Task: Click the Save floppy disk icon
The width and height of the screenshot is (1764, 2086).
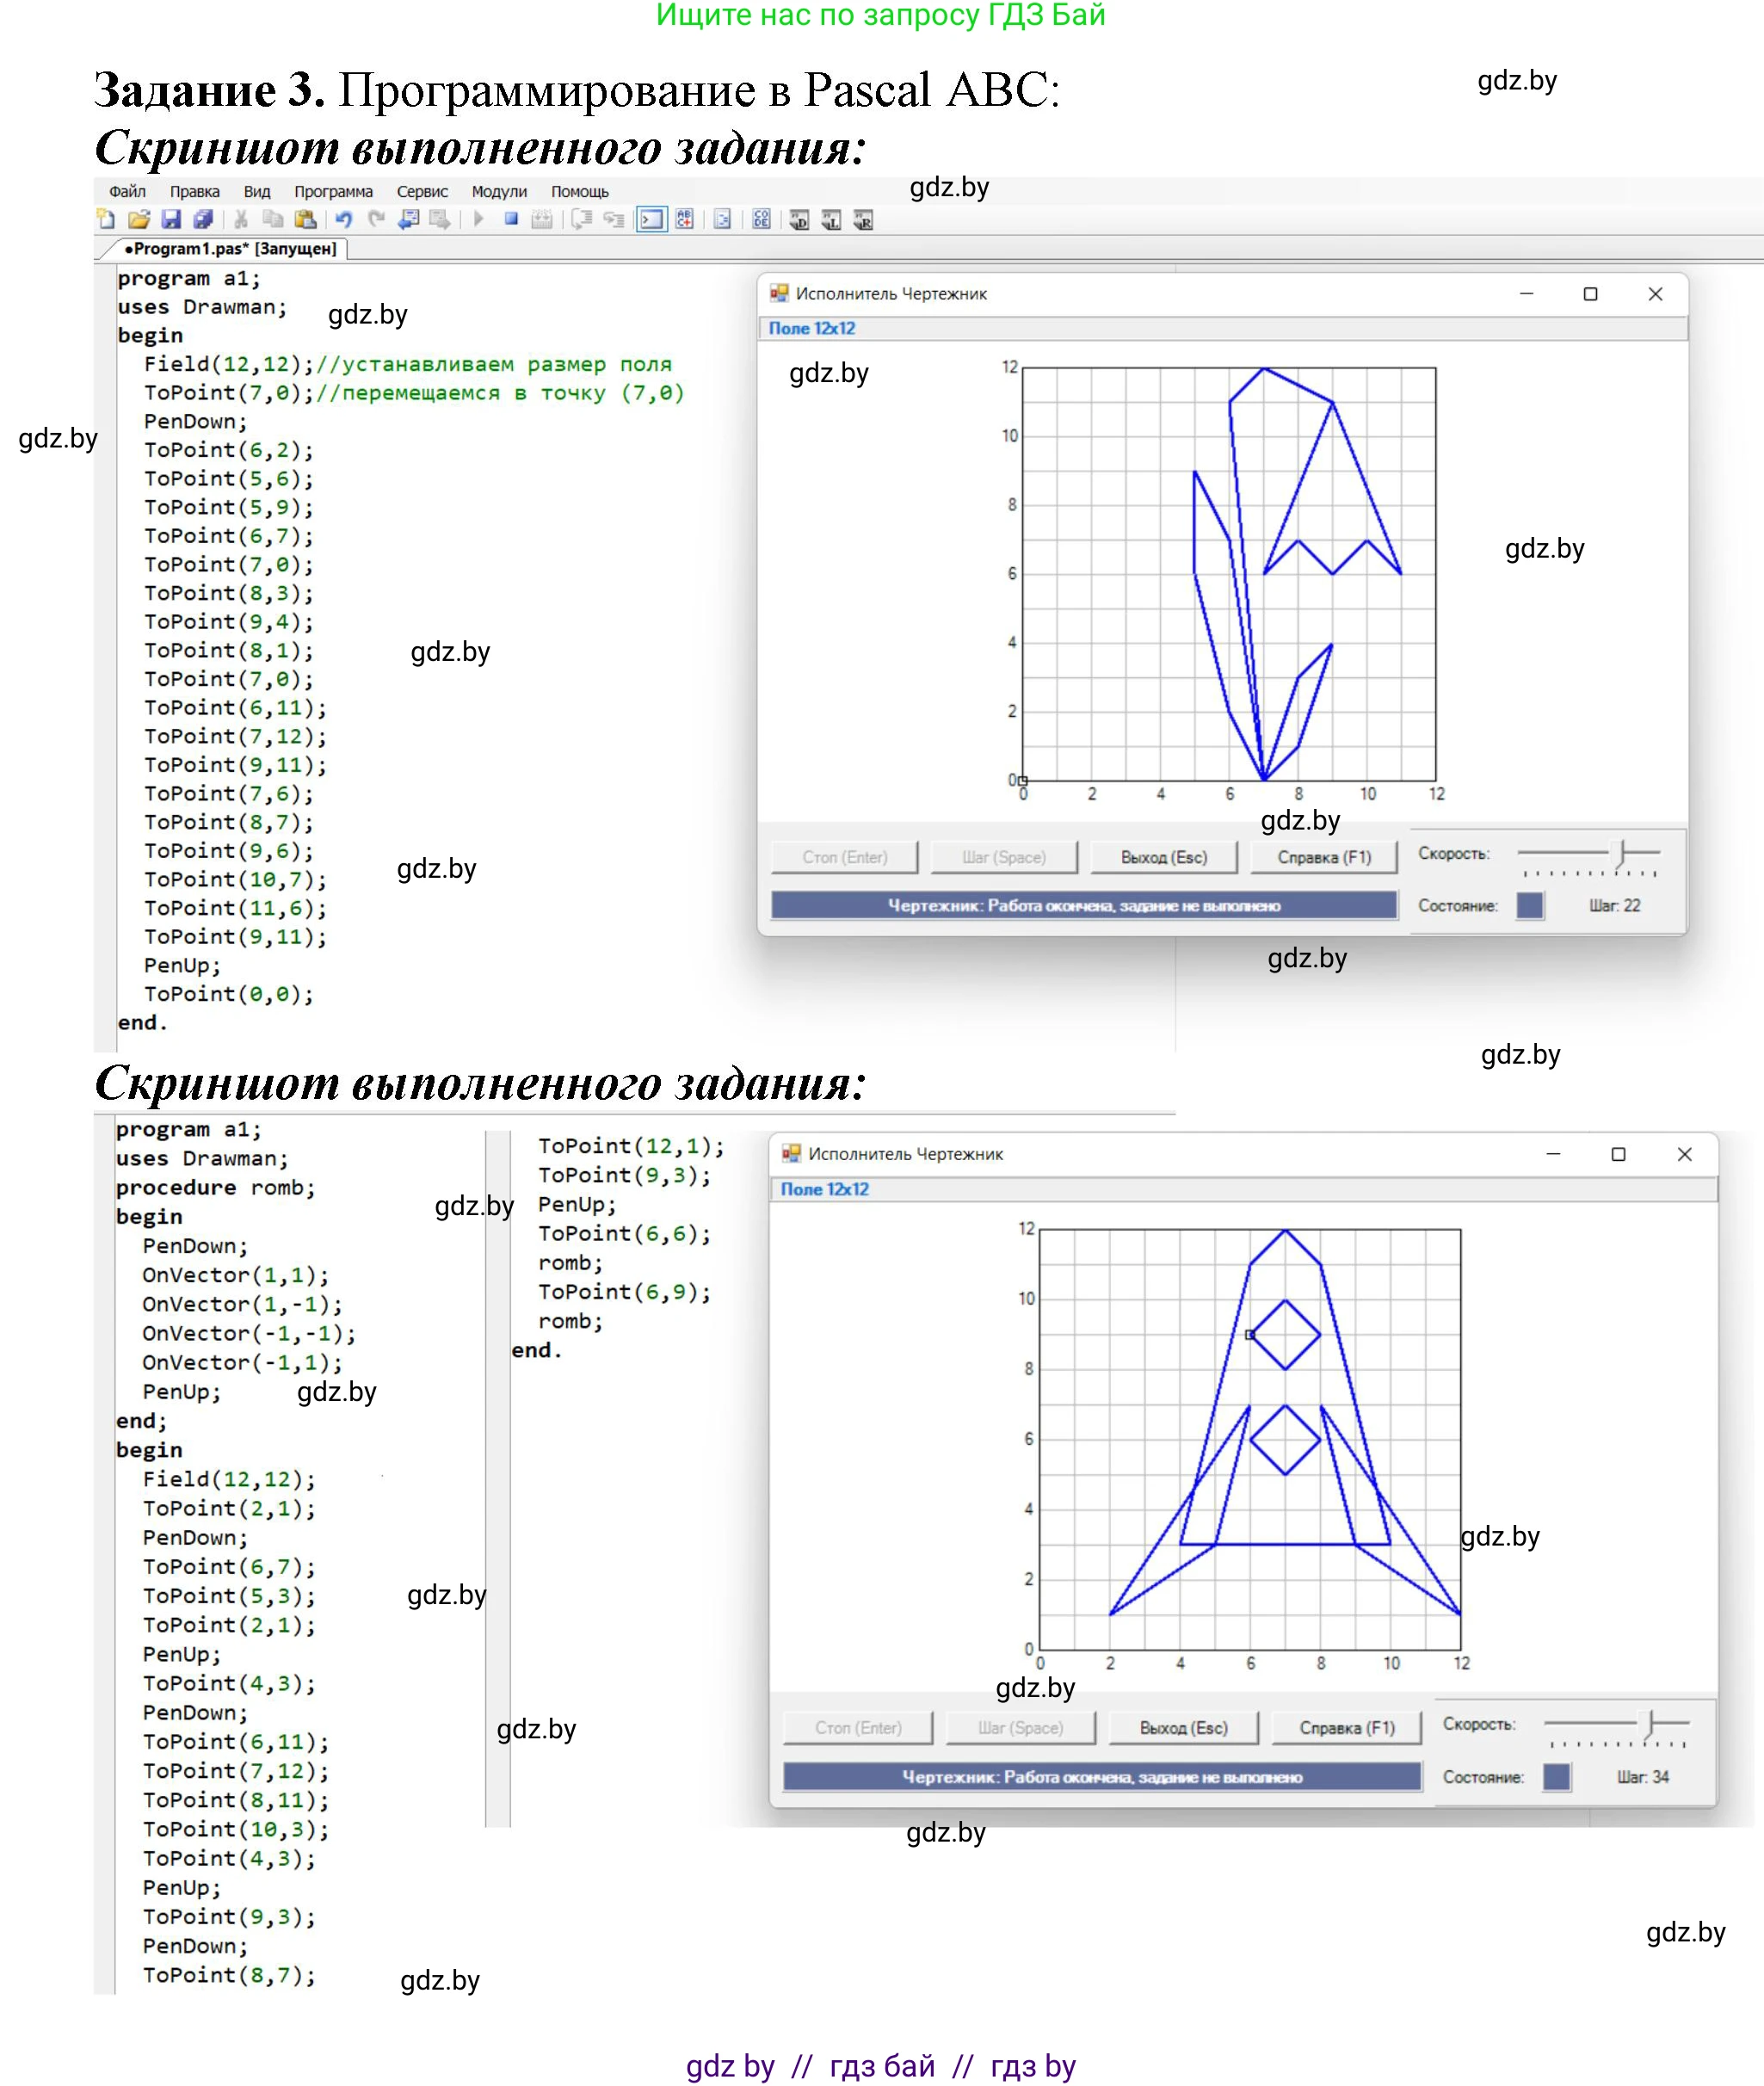Action: [171, 219]
